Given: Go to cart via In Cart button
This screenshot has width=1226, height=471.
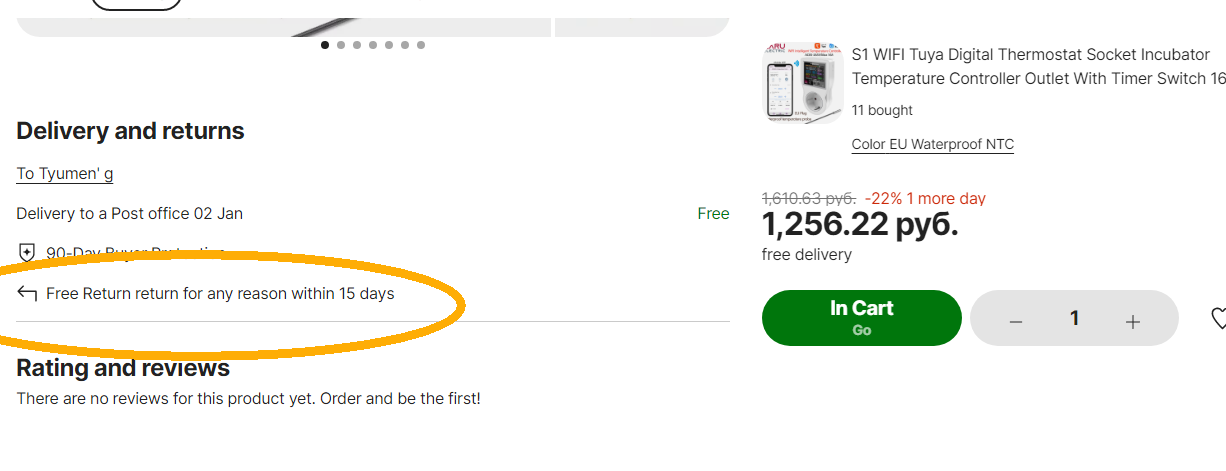Looking at the screenshot, I should point(862,318).
